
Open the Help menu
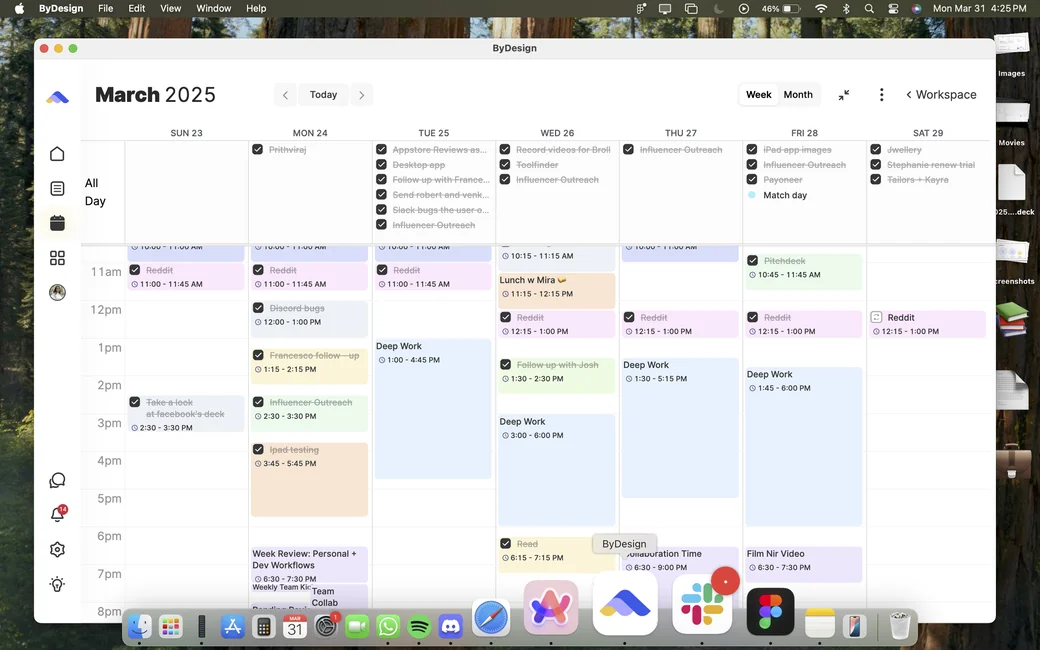pyautogui.click(x=256, y=9)
